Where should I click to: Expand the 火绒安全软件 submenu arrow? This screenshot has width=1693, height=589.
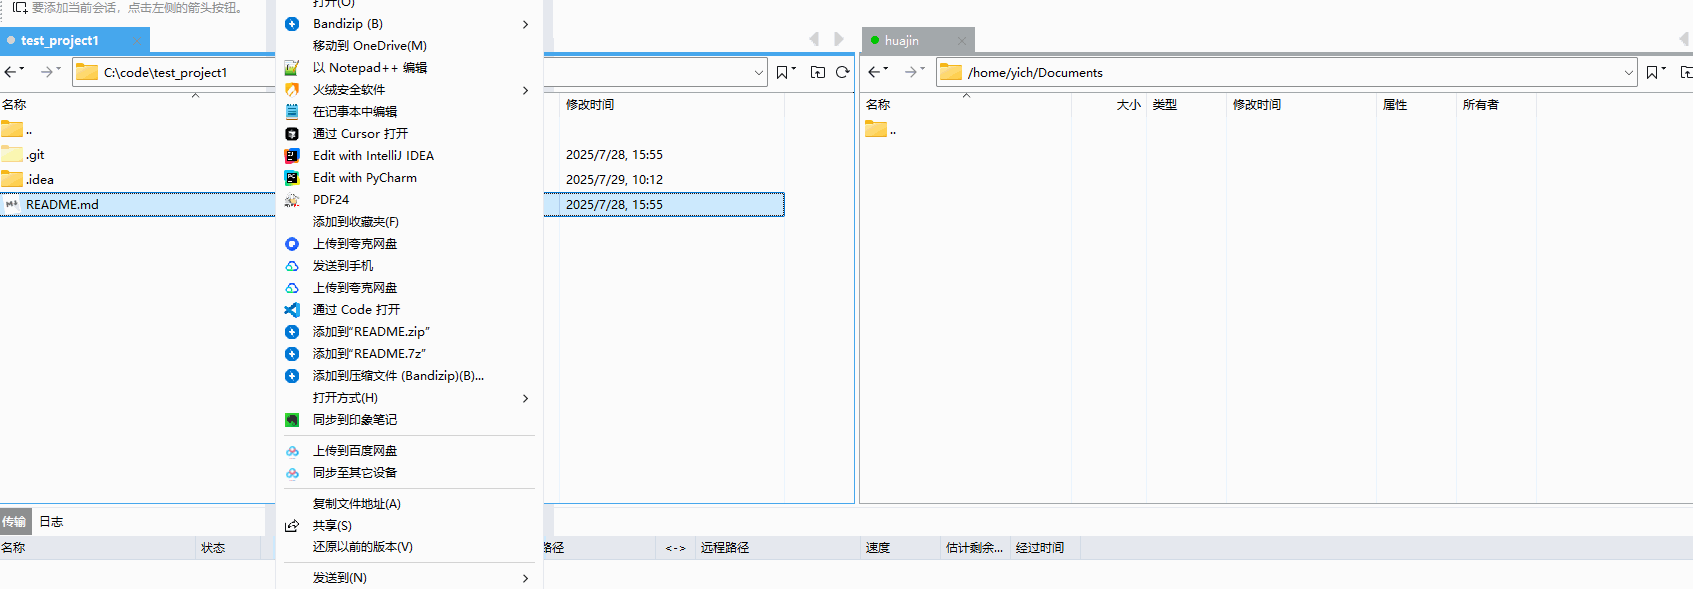click(525, 90)
